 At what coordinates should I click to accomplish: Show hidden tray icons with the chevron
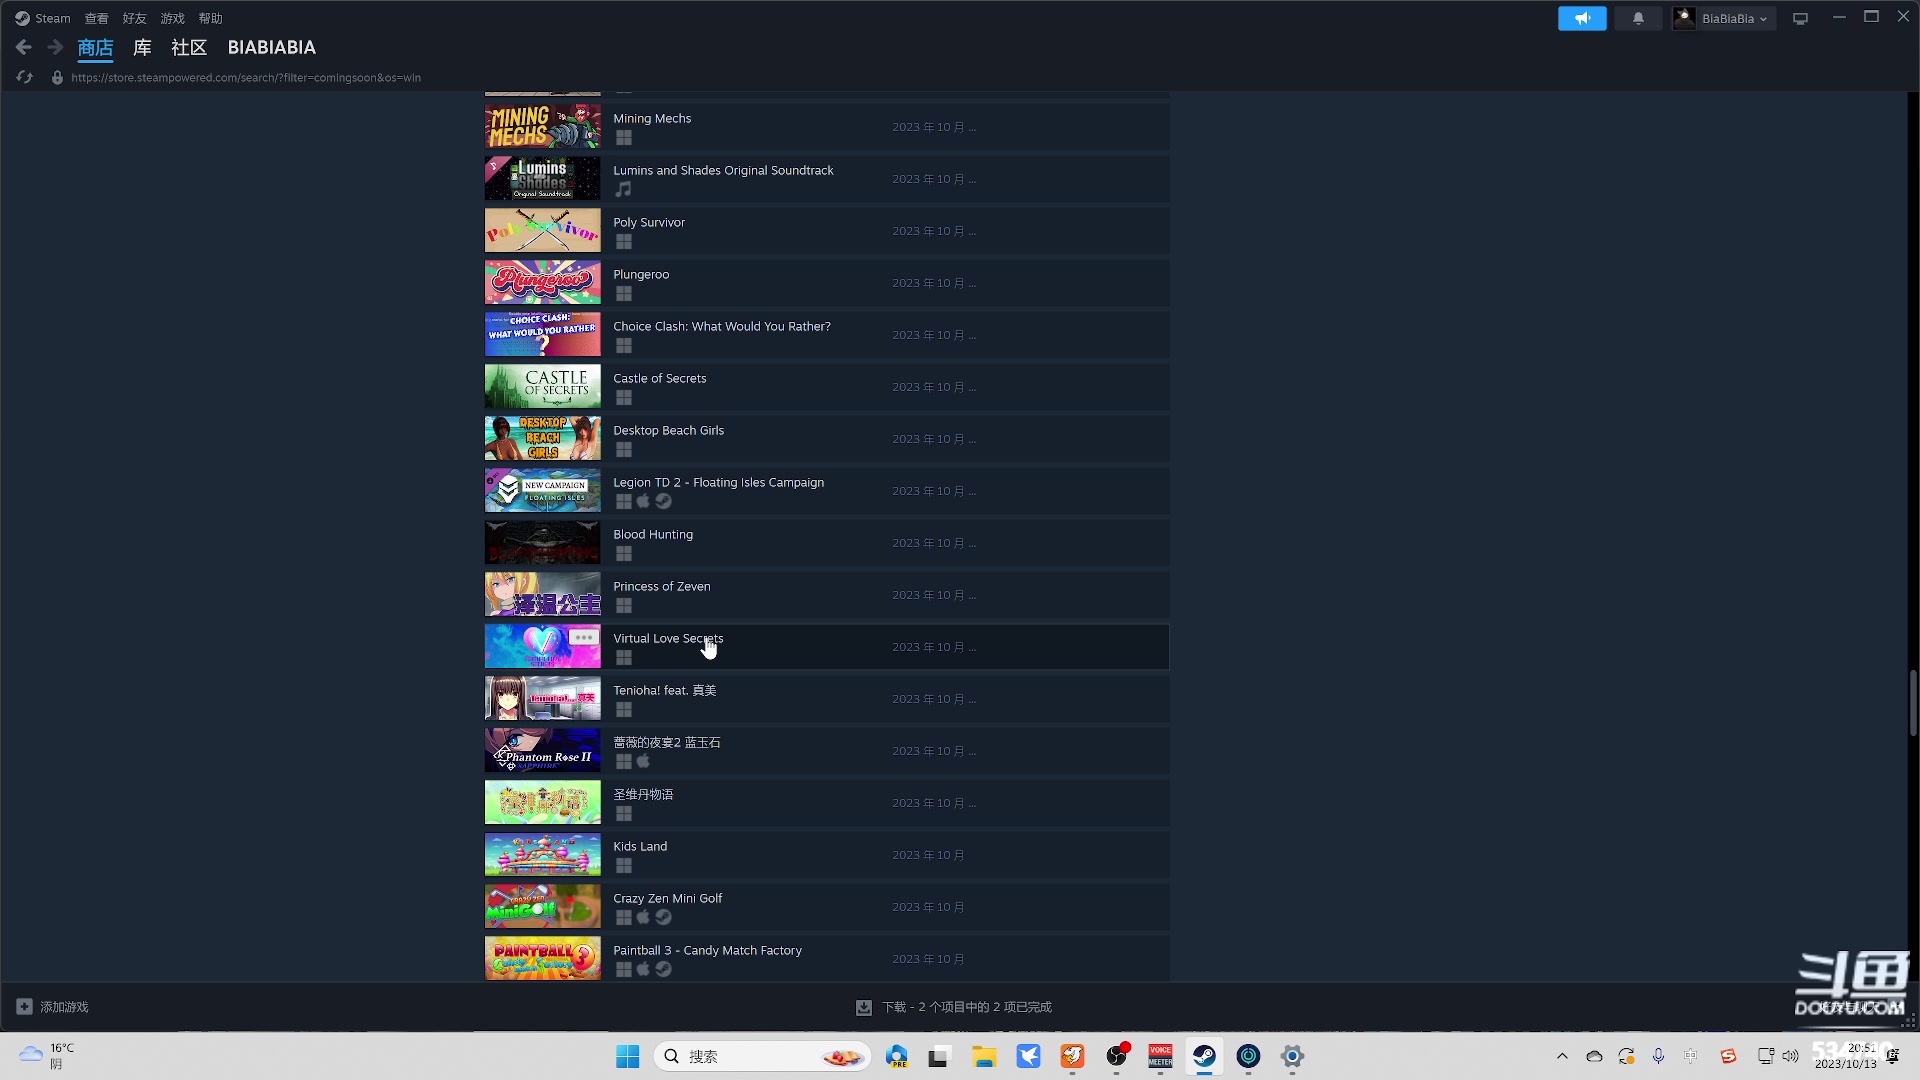(1562, 1056)
